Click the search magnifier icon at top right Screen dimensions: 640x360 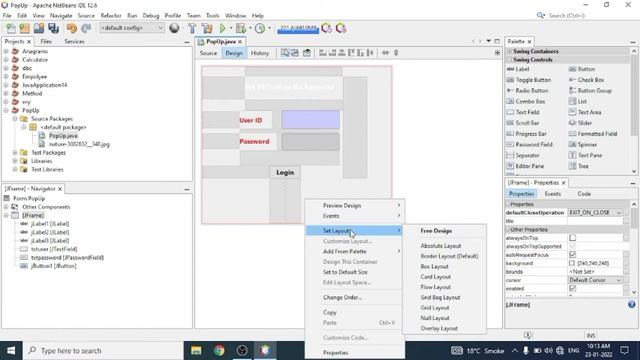(540, 15)
